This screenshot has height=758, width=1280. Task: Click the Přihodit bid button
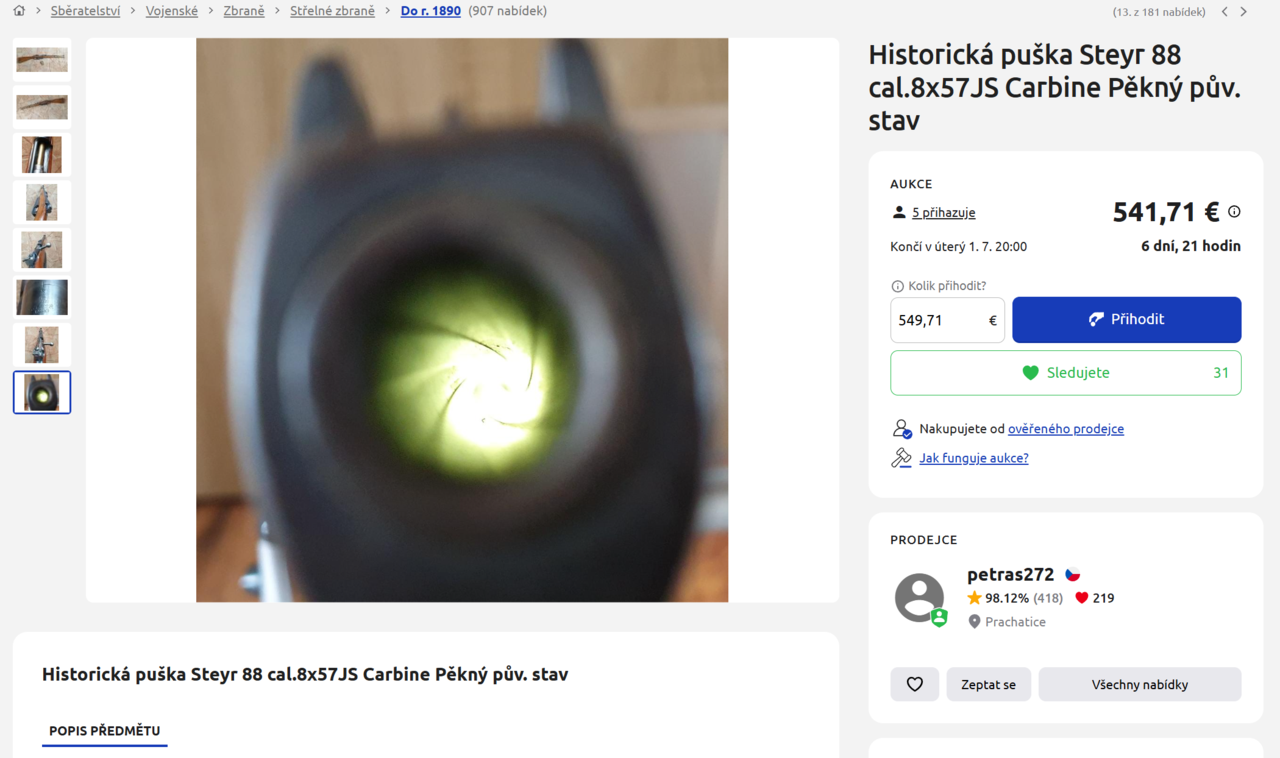[1126, 320]
